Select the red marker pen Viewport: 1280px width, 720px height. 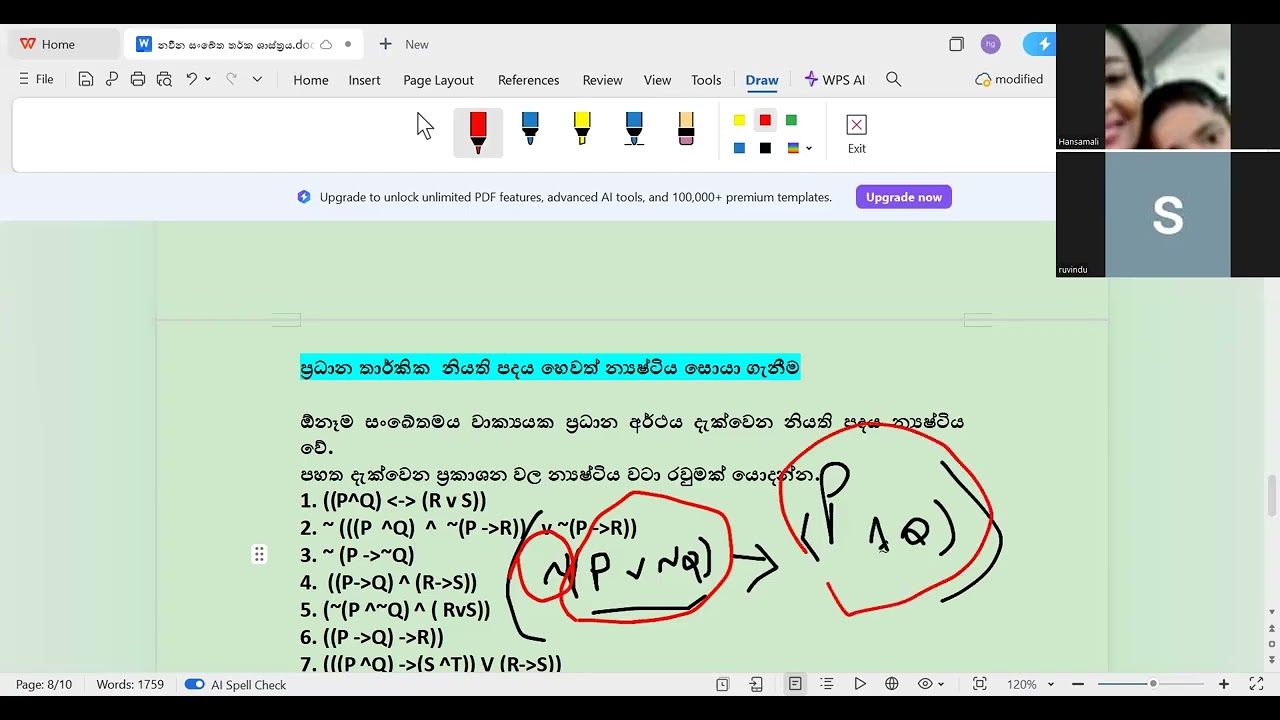(478, 133)
